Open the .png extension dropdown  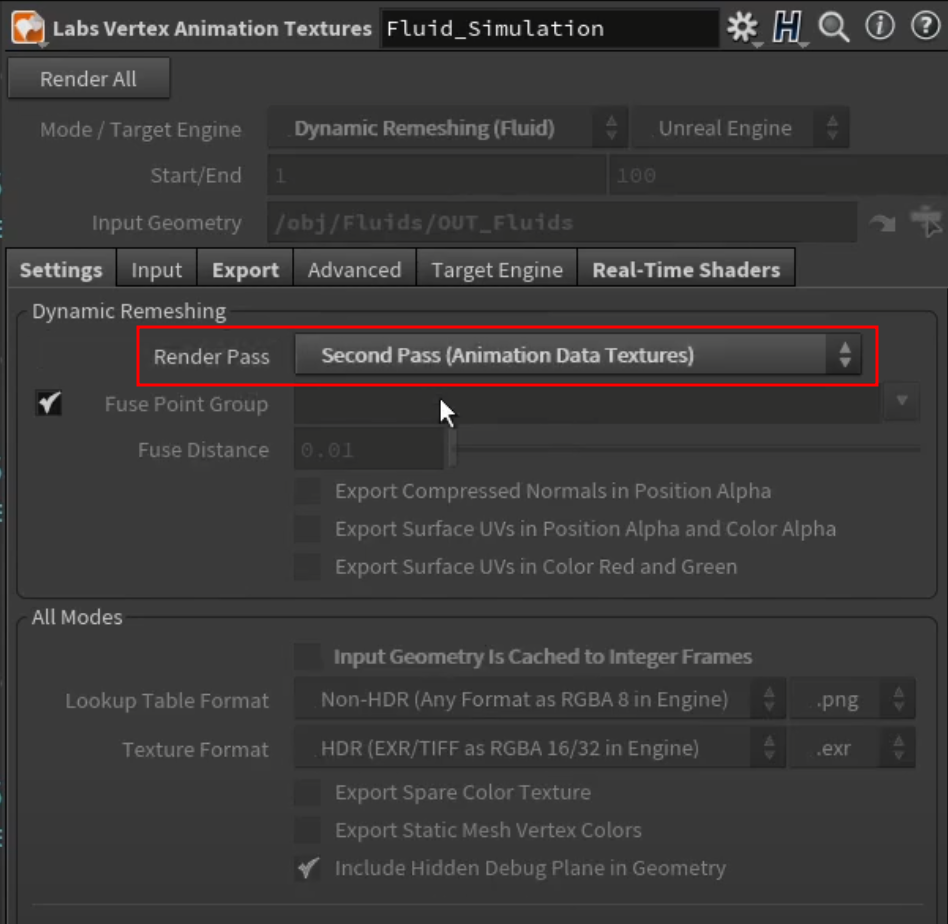(852, 700)
